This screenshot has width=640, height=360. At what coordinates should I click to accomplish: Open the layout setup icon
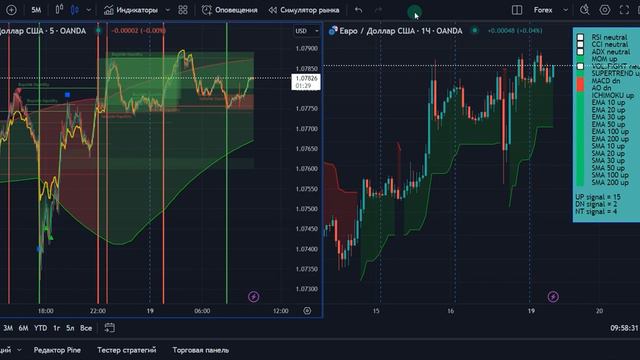pos(517,10)
